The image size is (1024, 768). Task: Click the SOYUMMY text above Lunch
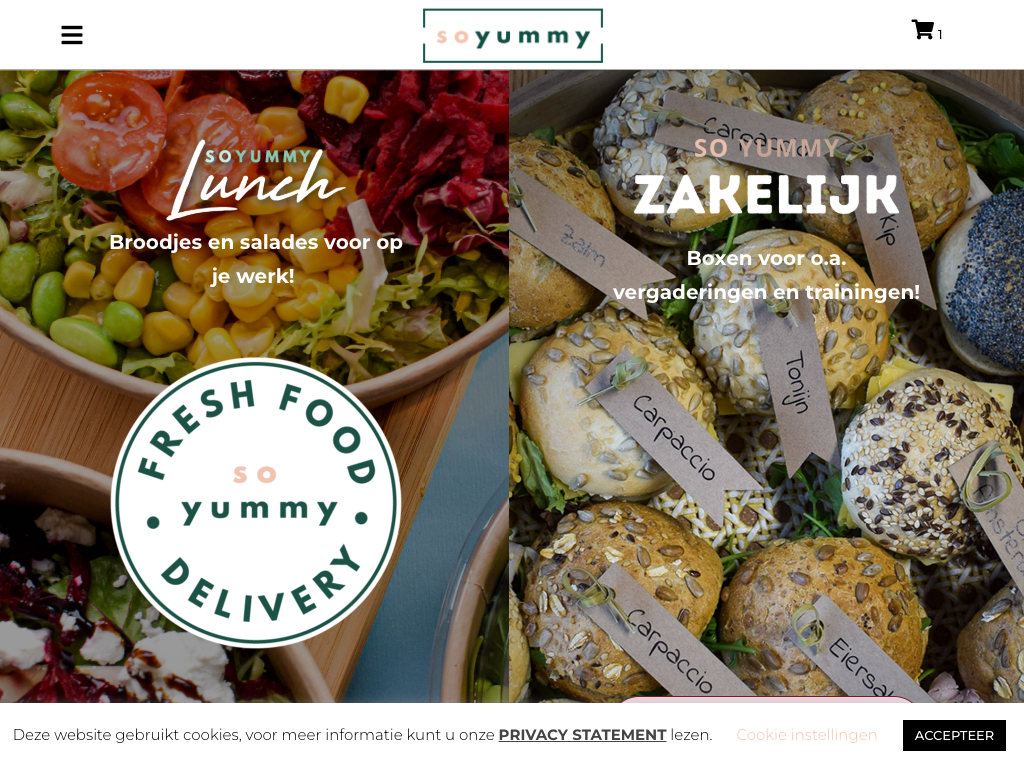point(259,156)
